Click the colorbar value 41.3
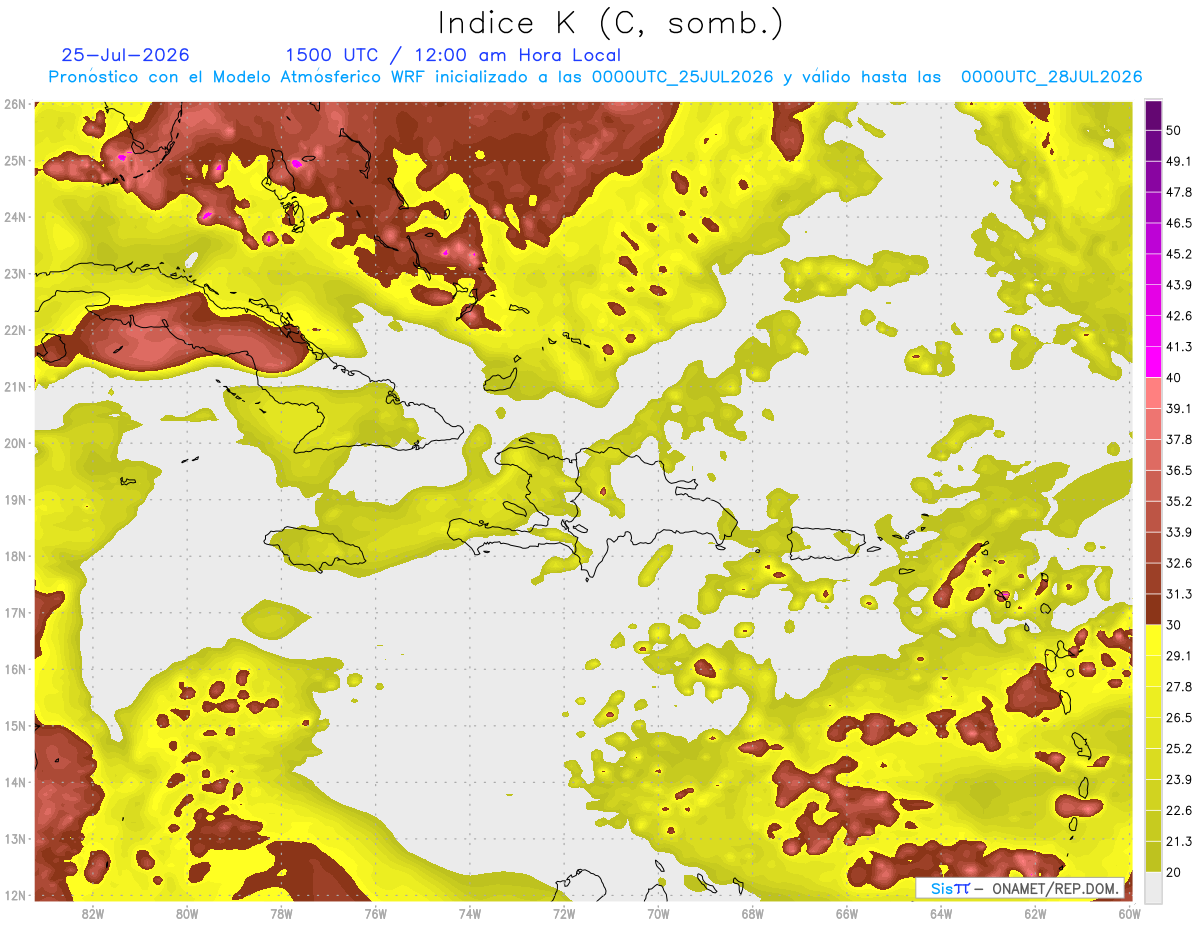Screen dimensions: 1200x927 coord(1179,347)
